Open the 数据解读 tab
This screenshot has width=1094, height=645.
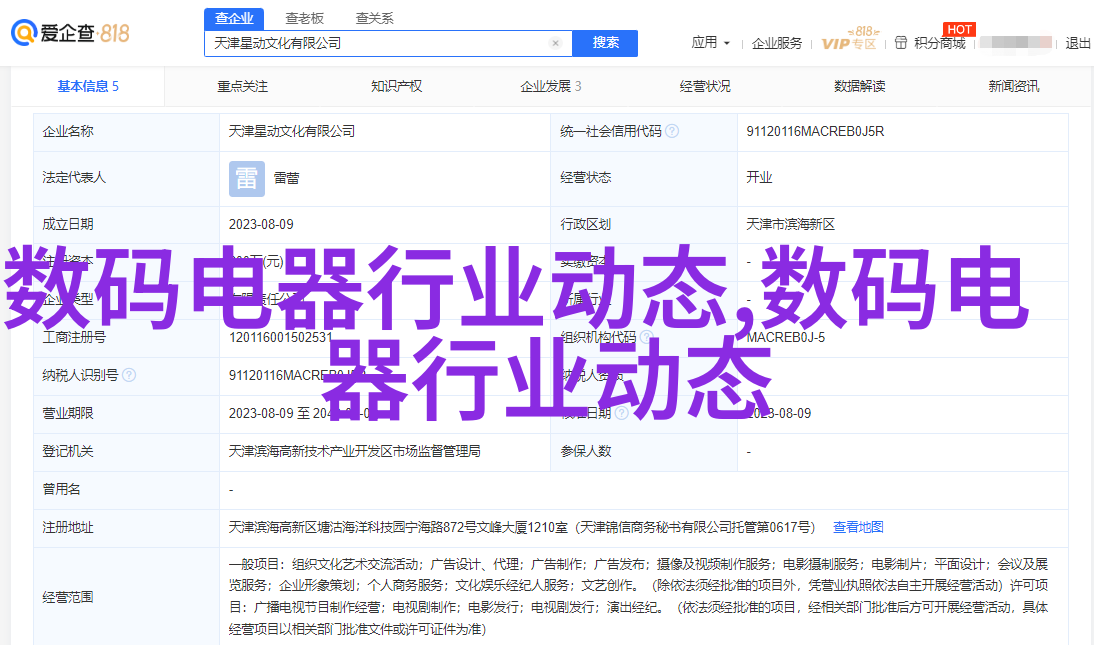860,86
